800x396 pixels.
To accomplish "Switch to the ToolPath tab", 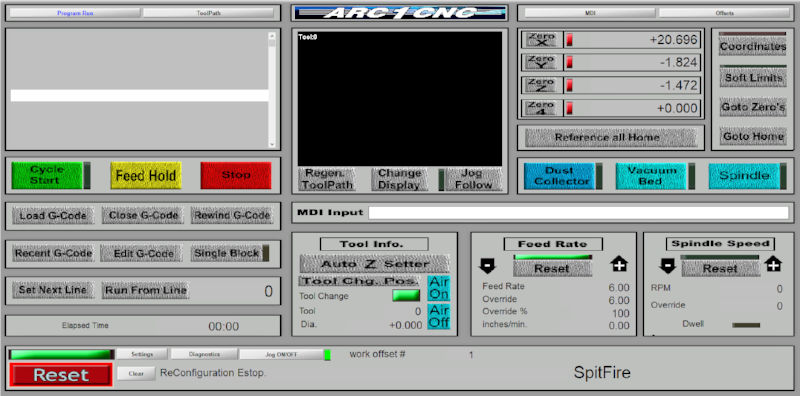I will coord(209,13).
